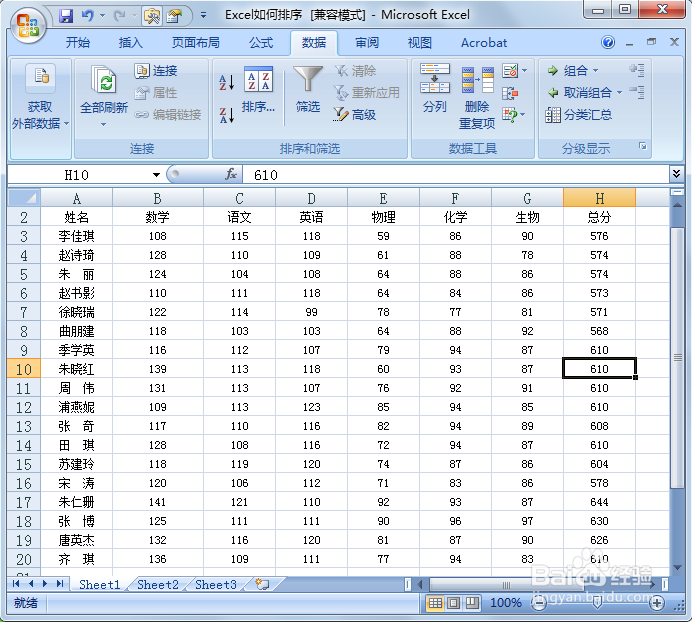Open the 审阅 Review tab
The image size is (692, 622).
[x=367, y=43]
